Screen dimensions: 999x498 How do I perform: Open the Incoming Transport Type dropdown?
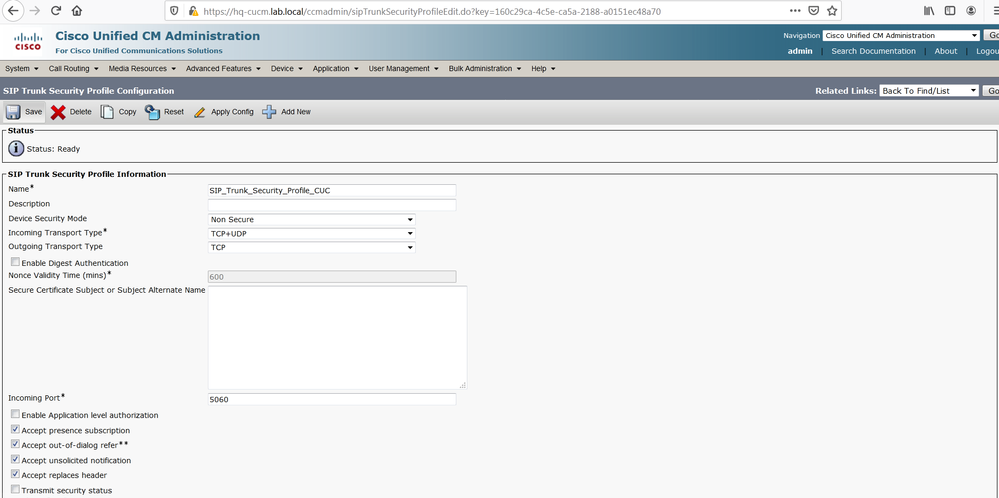tap(312, 234)
